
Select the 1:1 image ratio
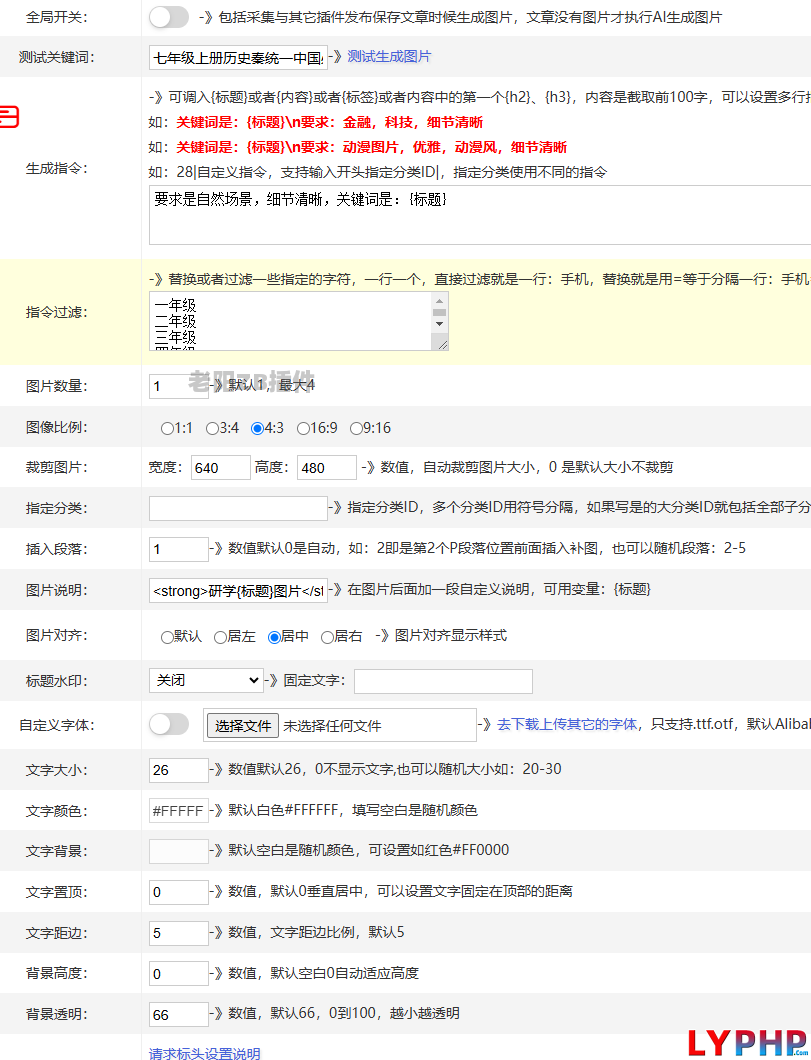click(x=167, y=428)
